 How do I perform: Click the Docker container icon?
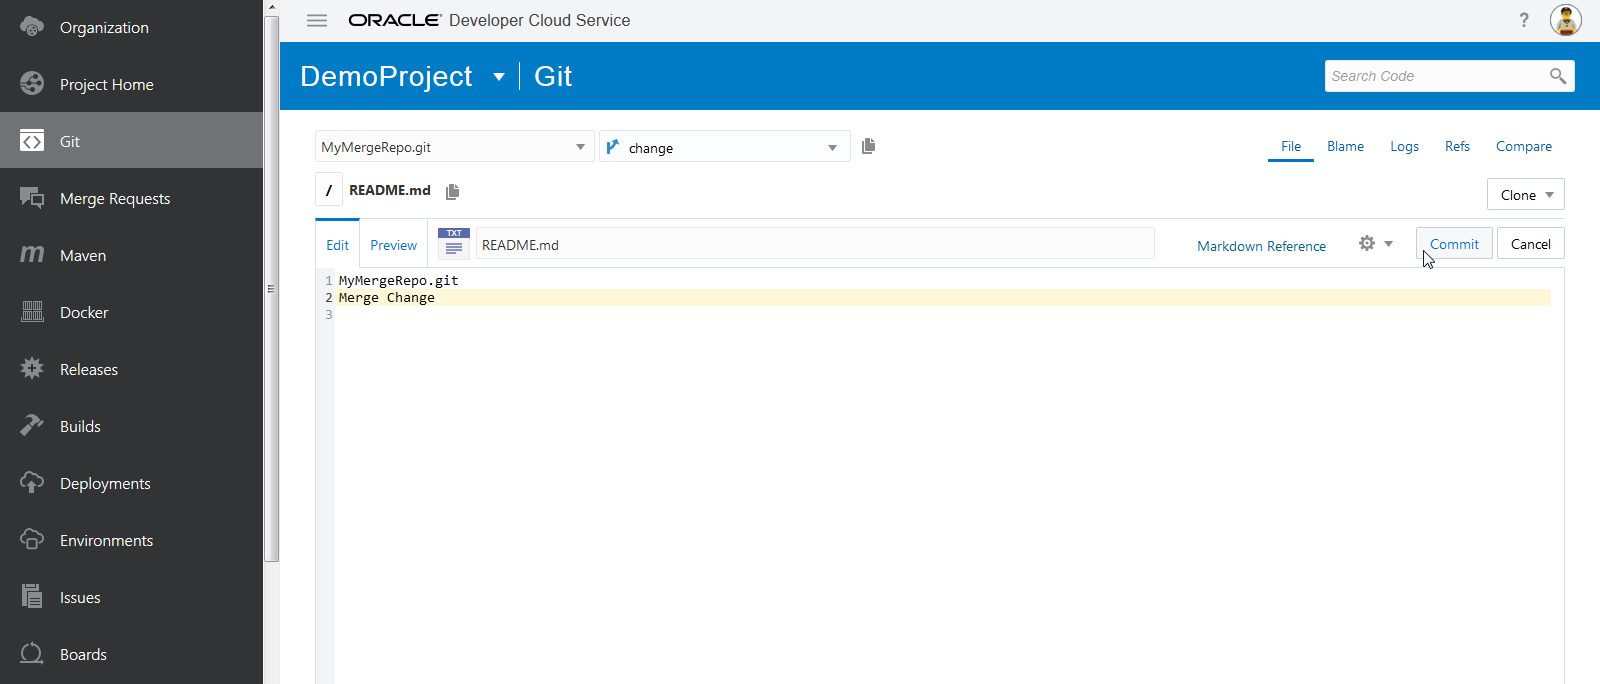point(32,311)
